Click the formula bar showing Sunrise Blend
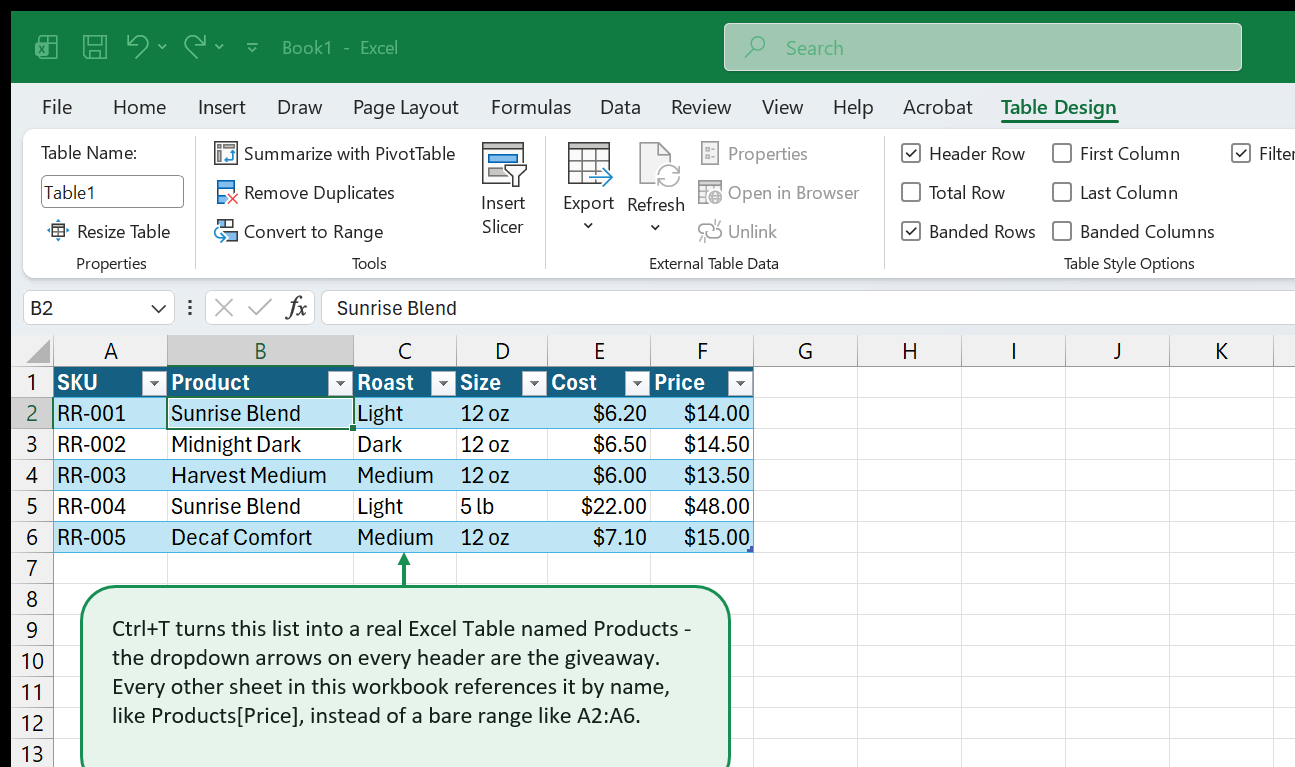 (808, 308)
